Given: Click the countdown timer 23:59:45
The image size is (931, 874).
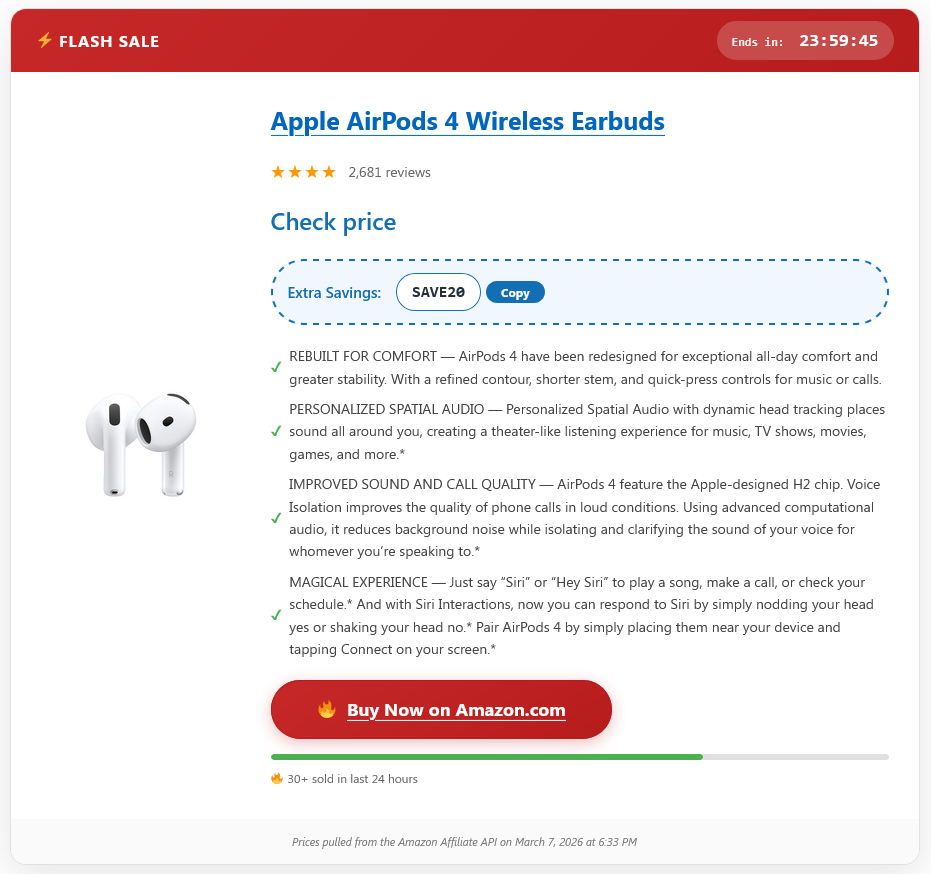Looking at the screenshot, I should click(x=838, y=41).
